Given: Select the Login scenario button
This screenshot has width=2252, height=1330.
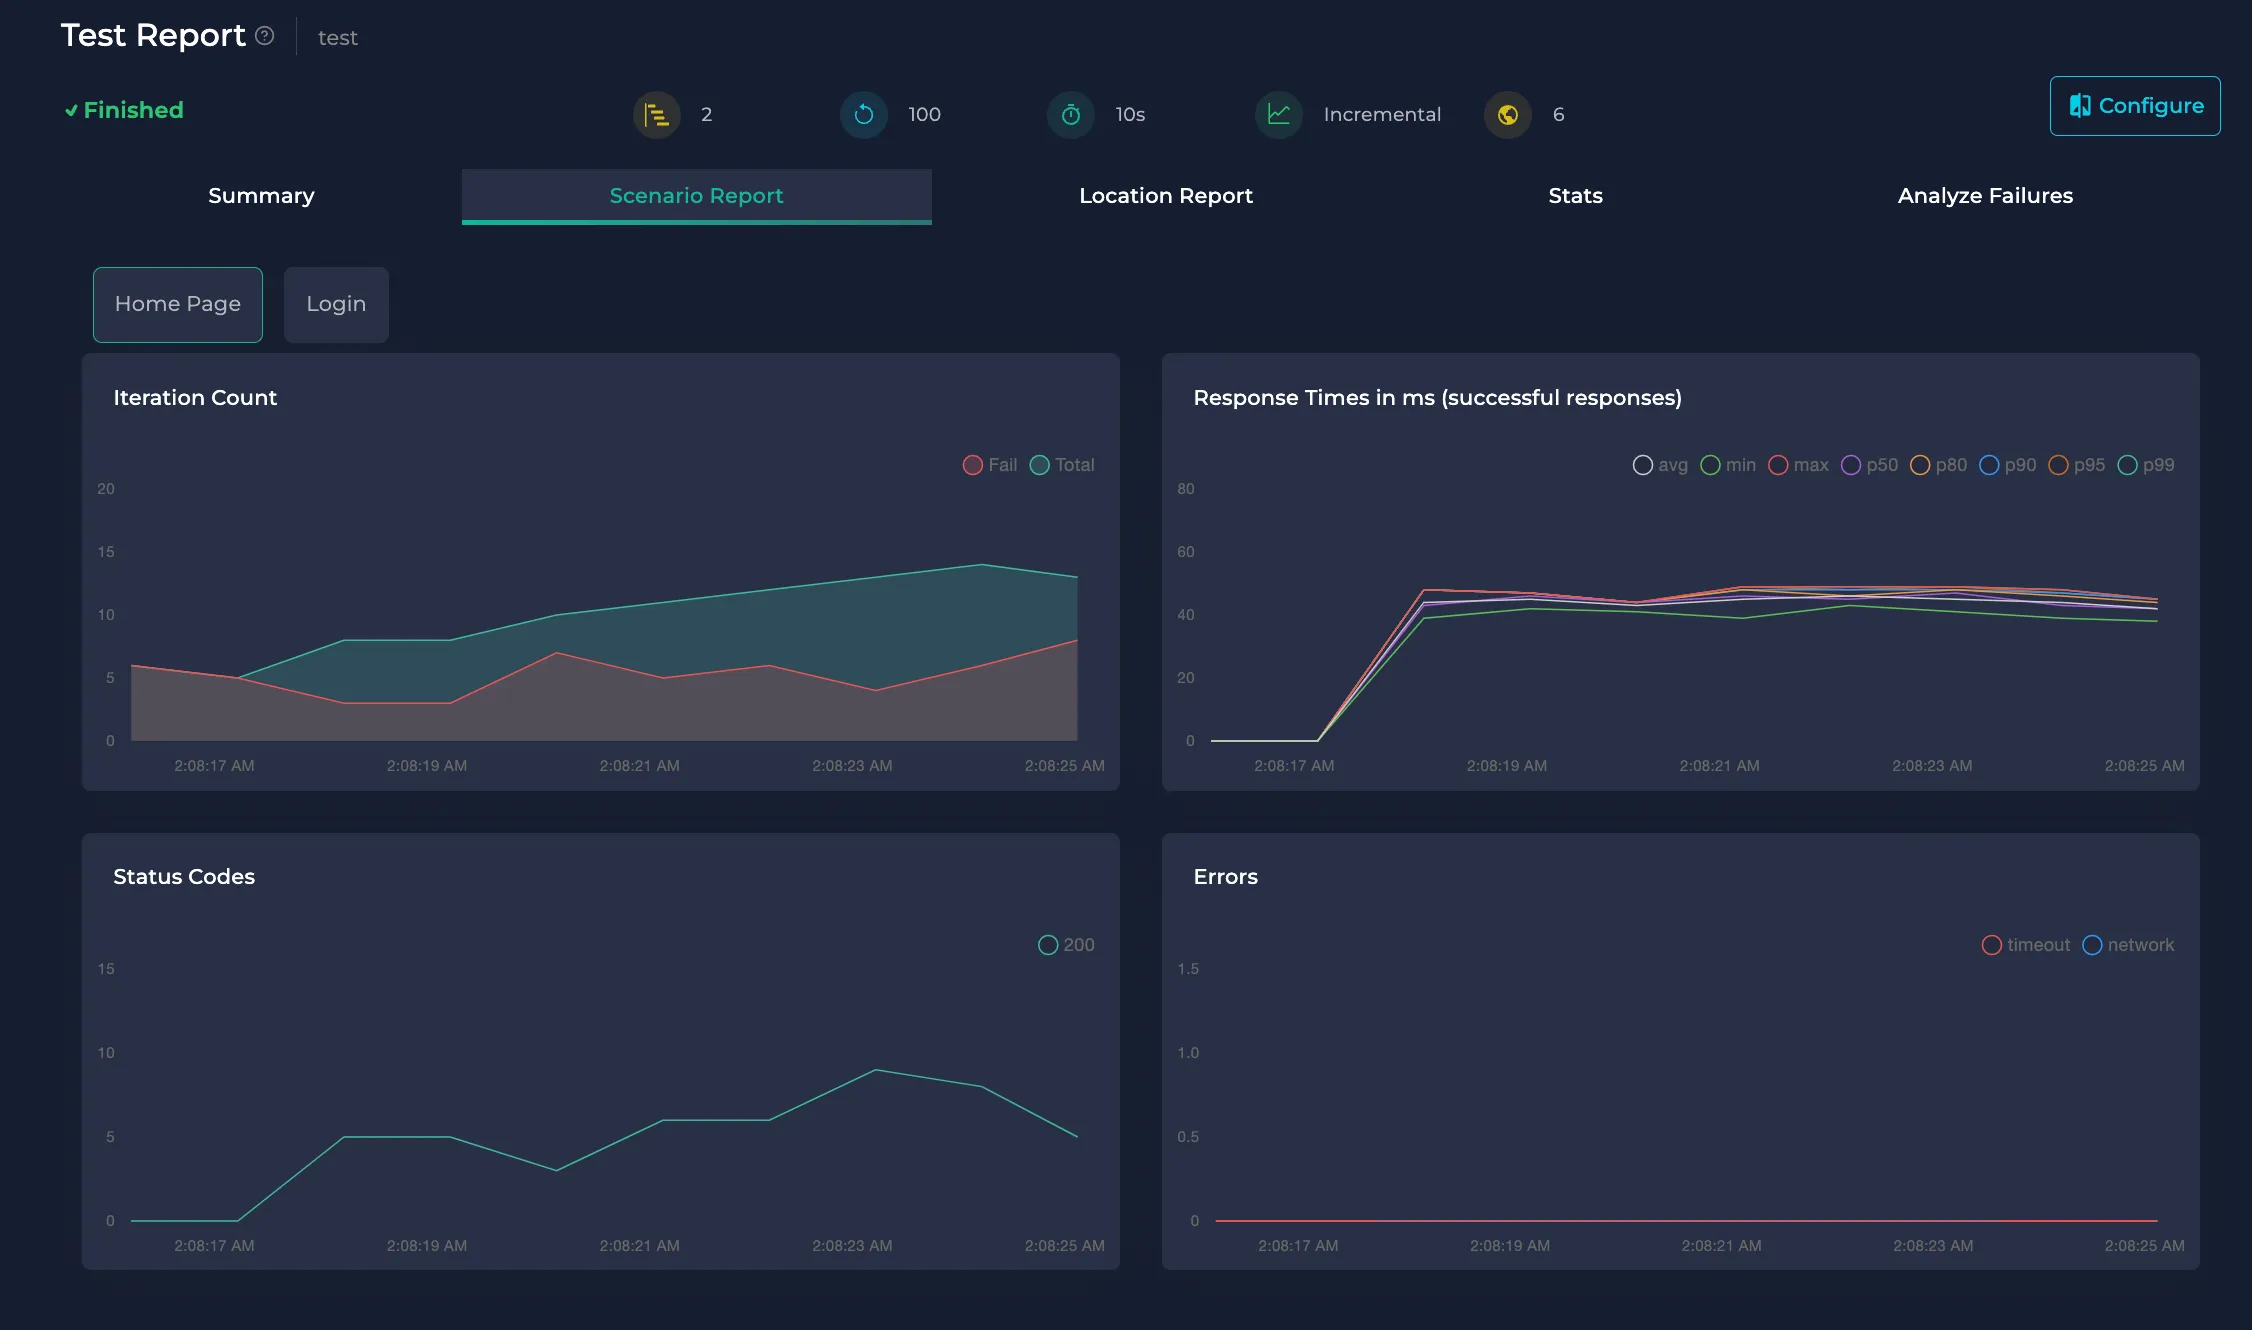Looking at the screenshot, I should 336,304.
